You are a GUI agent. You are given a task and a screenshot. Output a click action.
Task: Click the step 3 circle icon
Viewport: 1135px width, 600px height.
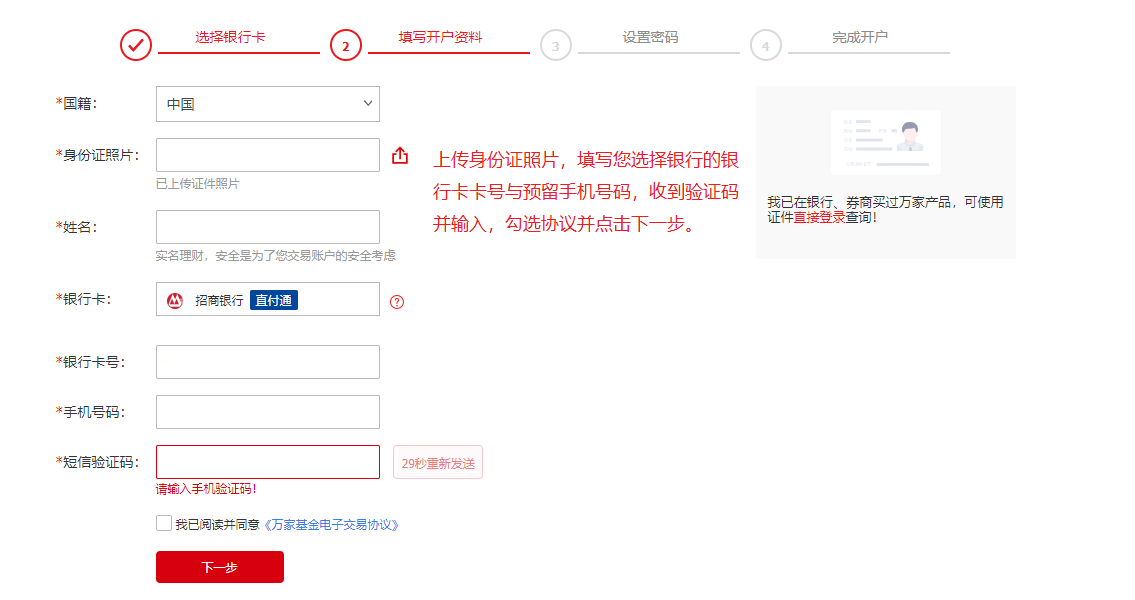[x=555, y=45]
